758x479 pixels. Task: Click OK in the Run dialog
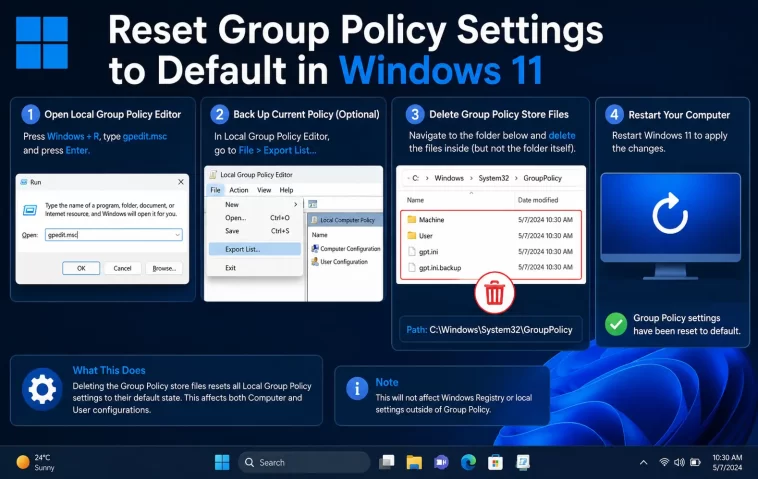tap(81, 268)
